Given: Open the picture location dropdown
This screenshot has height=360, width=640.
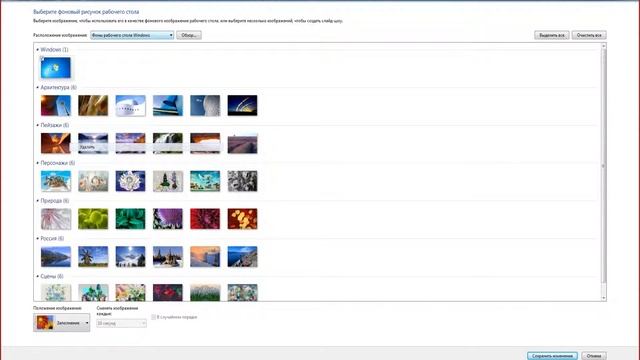Looking at the screenshot, I should coord(132,36).
